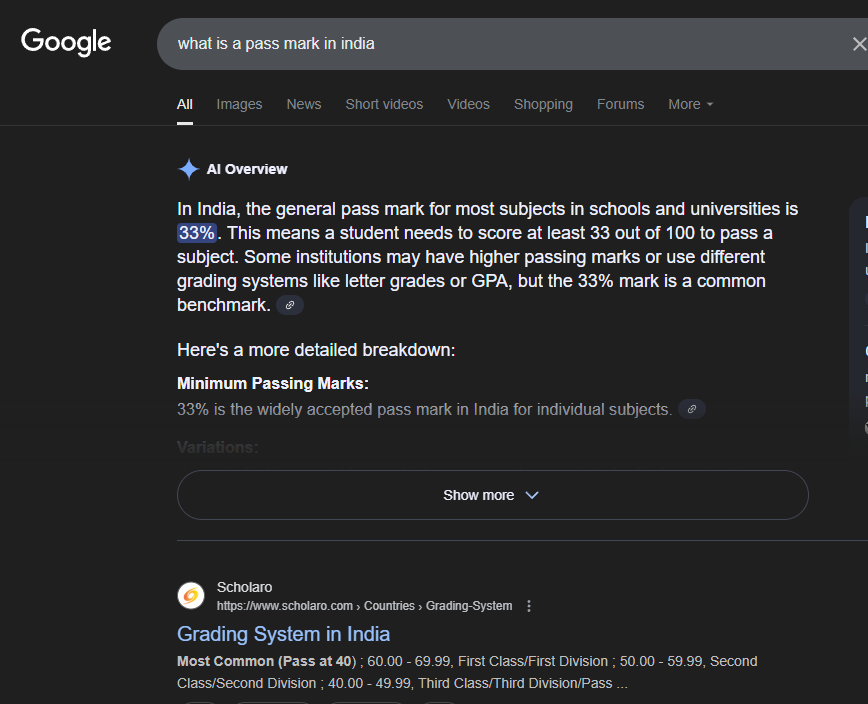This screenshot has width=868, height=704.
Task: Click 'Here's a more detailed breakdown:' text
Action: 316,350
